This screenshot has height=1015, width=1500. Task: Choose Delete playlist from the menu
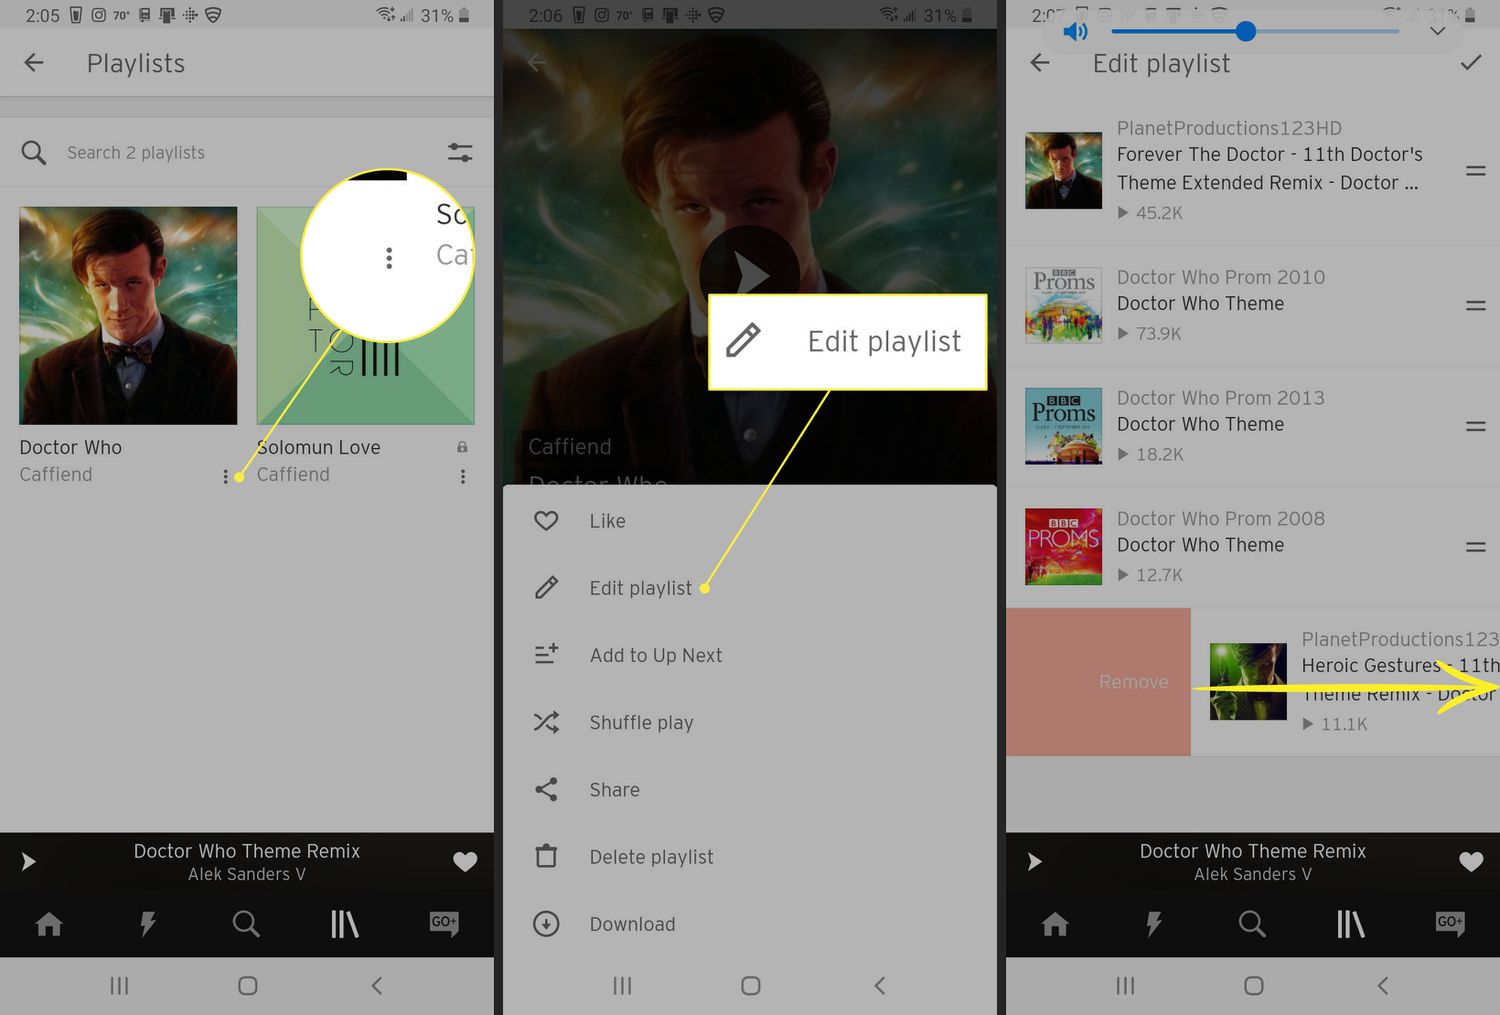(651, 856)
